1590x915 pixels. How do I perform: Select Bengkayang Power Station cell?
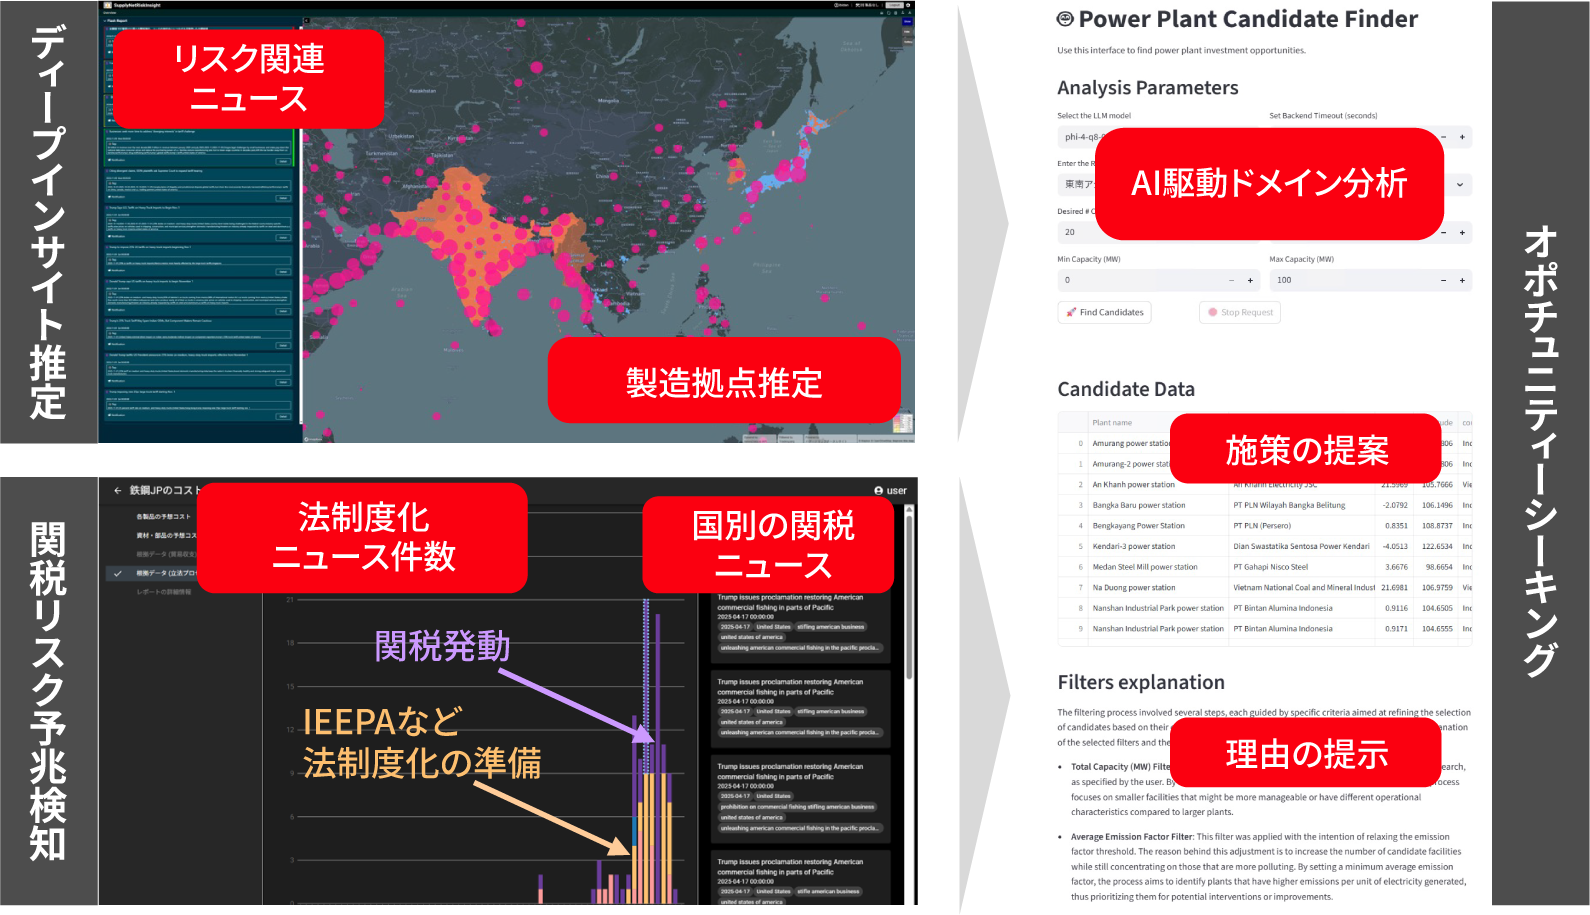click(x=1159, y=525)
